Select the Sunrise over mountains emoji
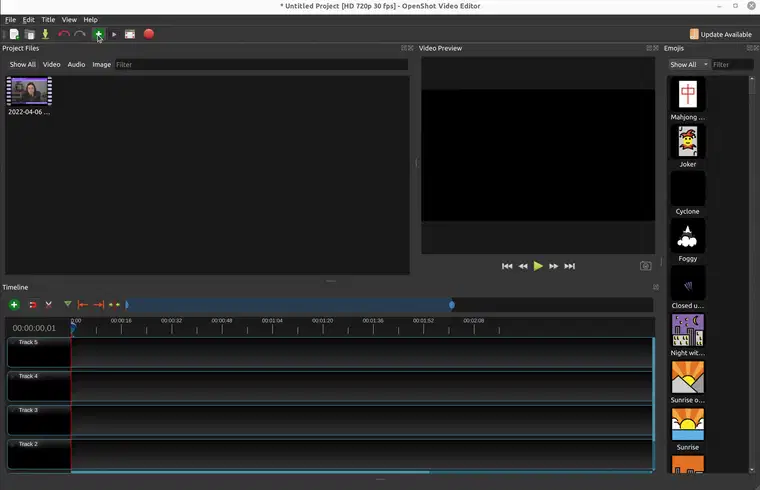 click(688, 377)
